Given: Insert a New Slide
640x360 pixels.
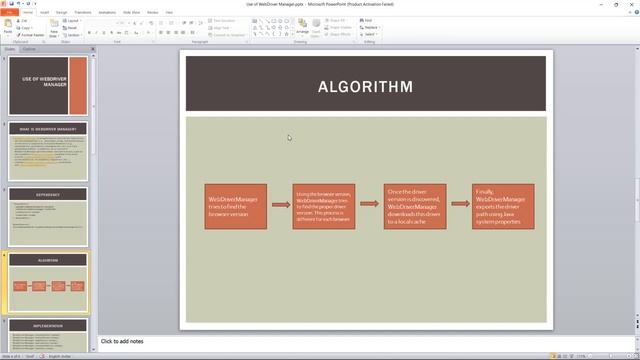Looking at the screenshot, I should 54,28.
